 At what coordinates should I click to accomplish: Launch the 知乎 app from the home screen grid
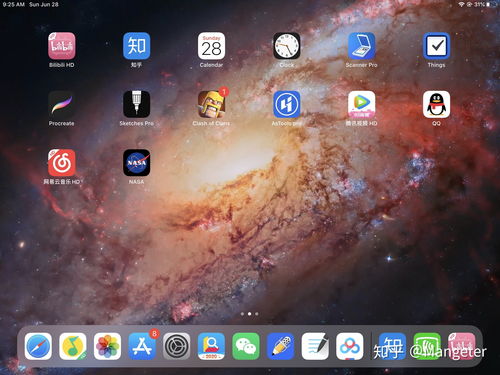136,46
